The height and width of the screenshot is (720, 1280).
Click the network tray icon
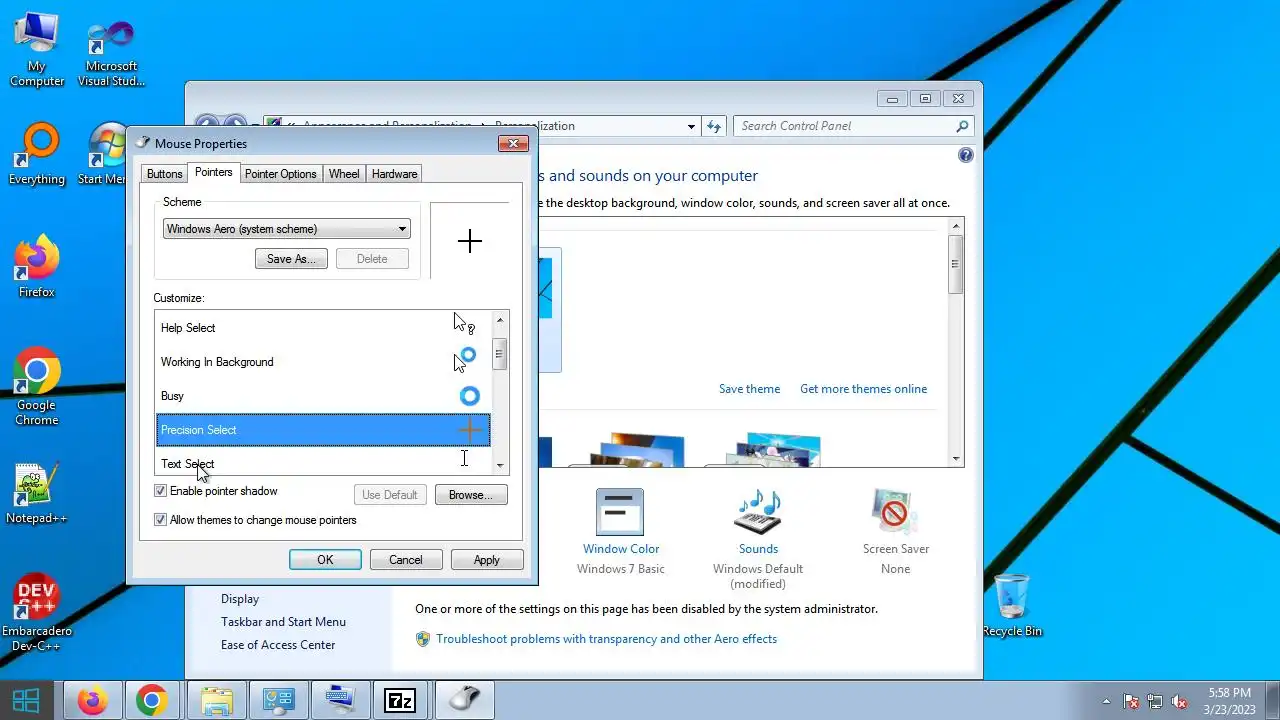[x=1156, y=702]
